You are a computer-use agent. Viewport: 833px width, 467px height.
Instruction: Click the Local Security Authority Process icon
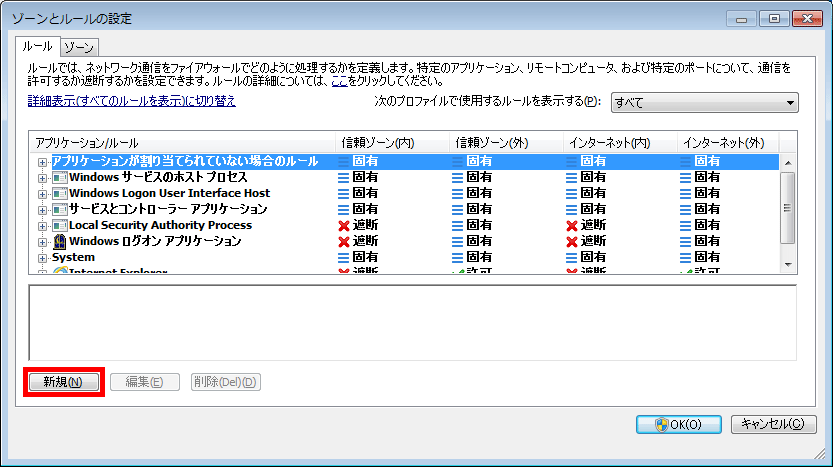coord(59,225)
